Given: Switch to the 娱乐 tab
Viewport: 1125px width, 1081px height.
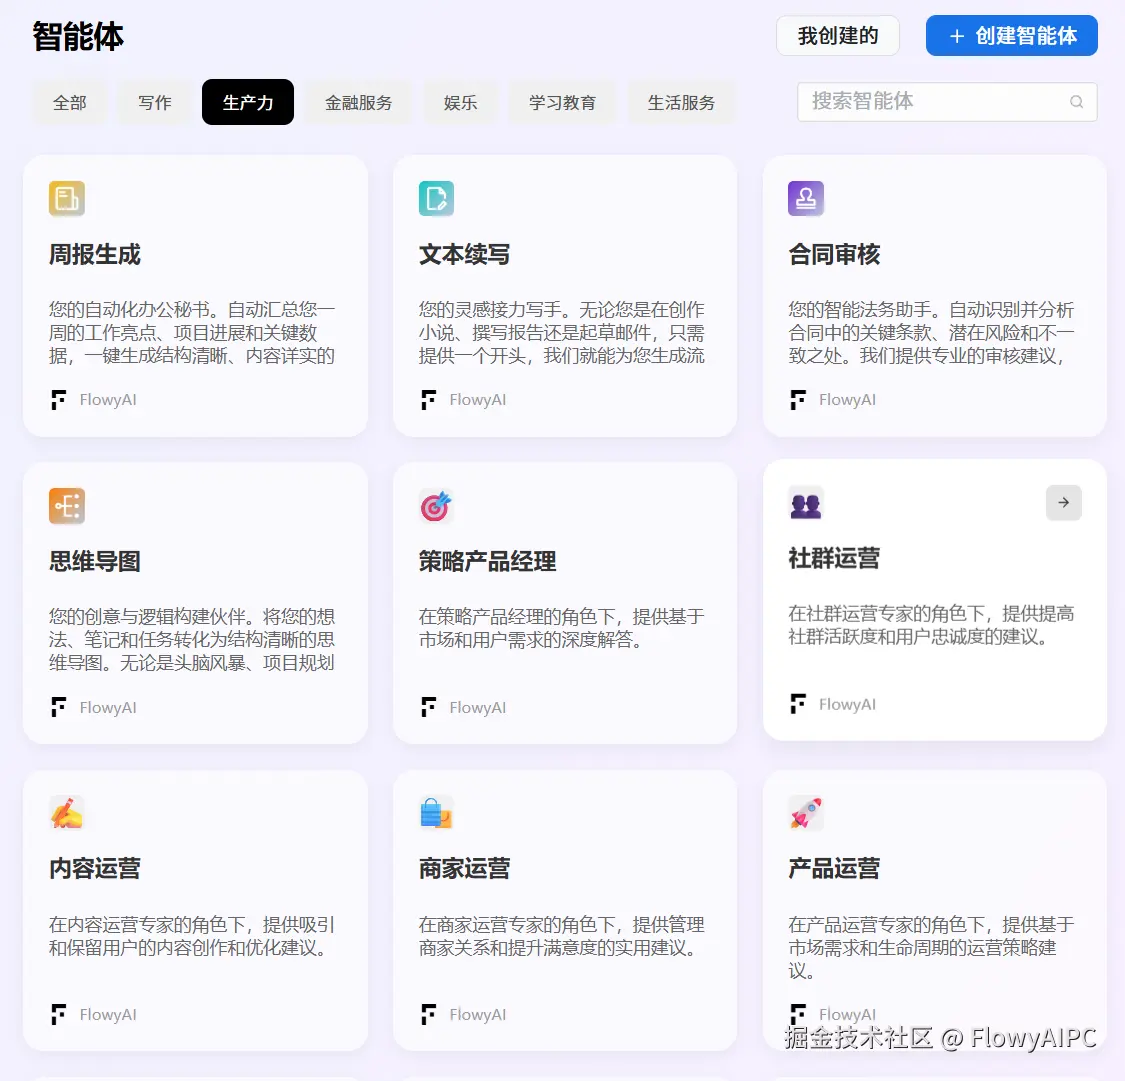Looking at the screenshot, I should tap(461, 103).
